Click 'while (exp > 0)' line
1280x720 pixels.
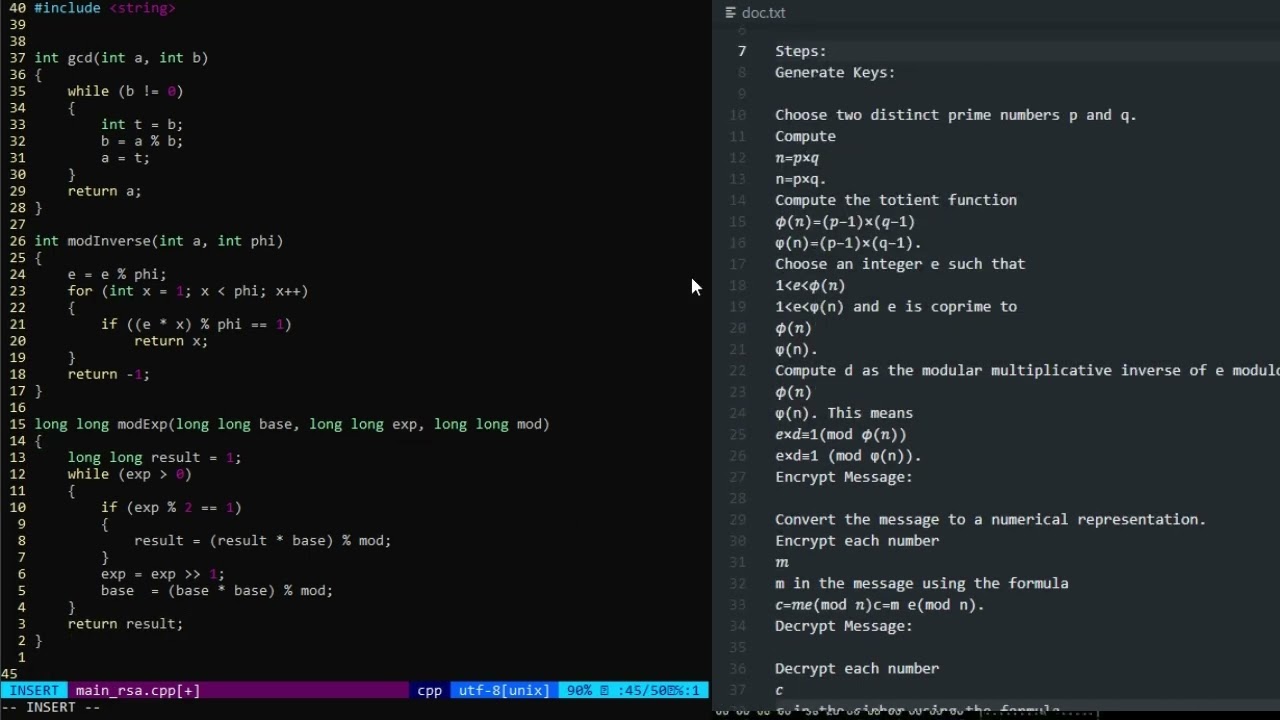(130, 474)
